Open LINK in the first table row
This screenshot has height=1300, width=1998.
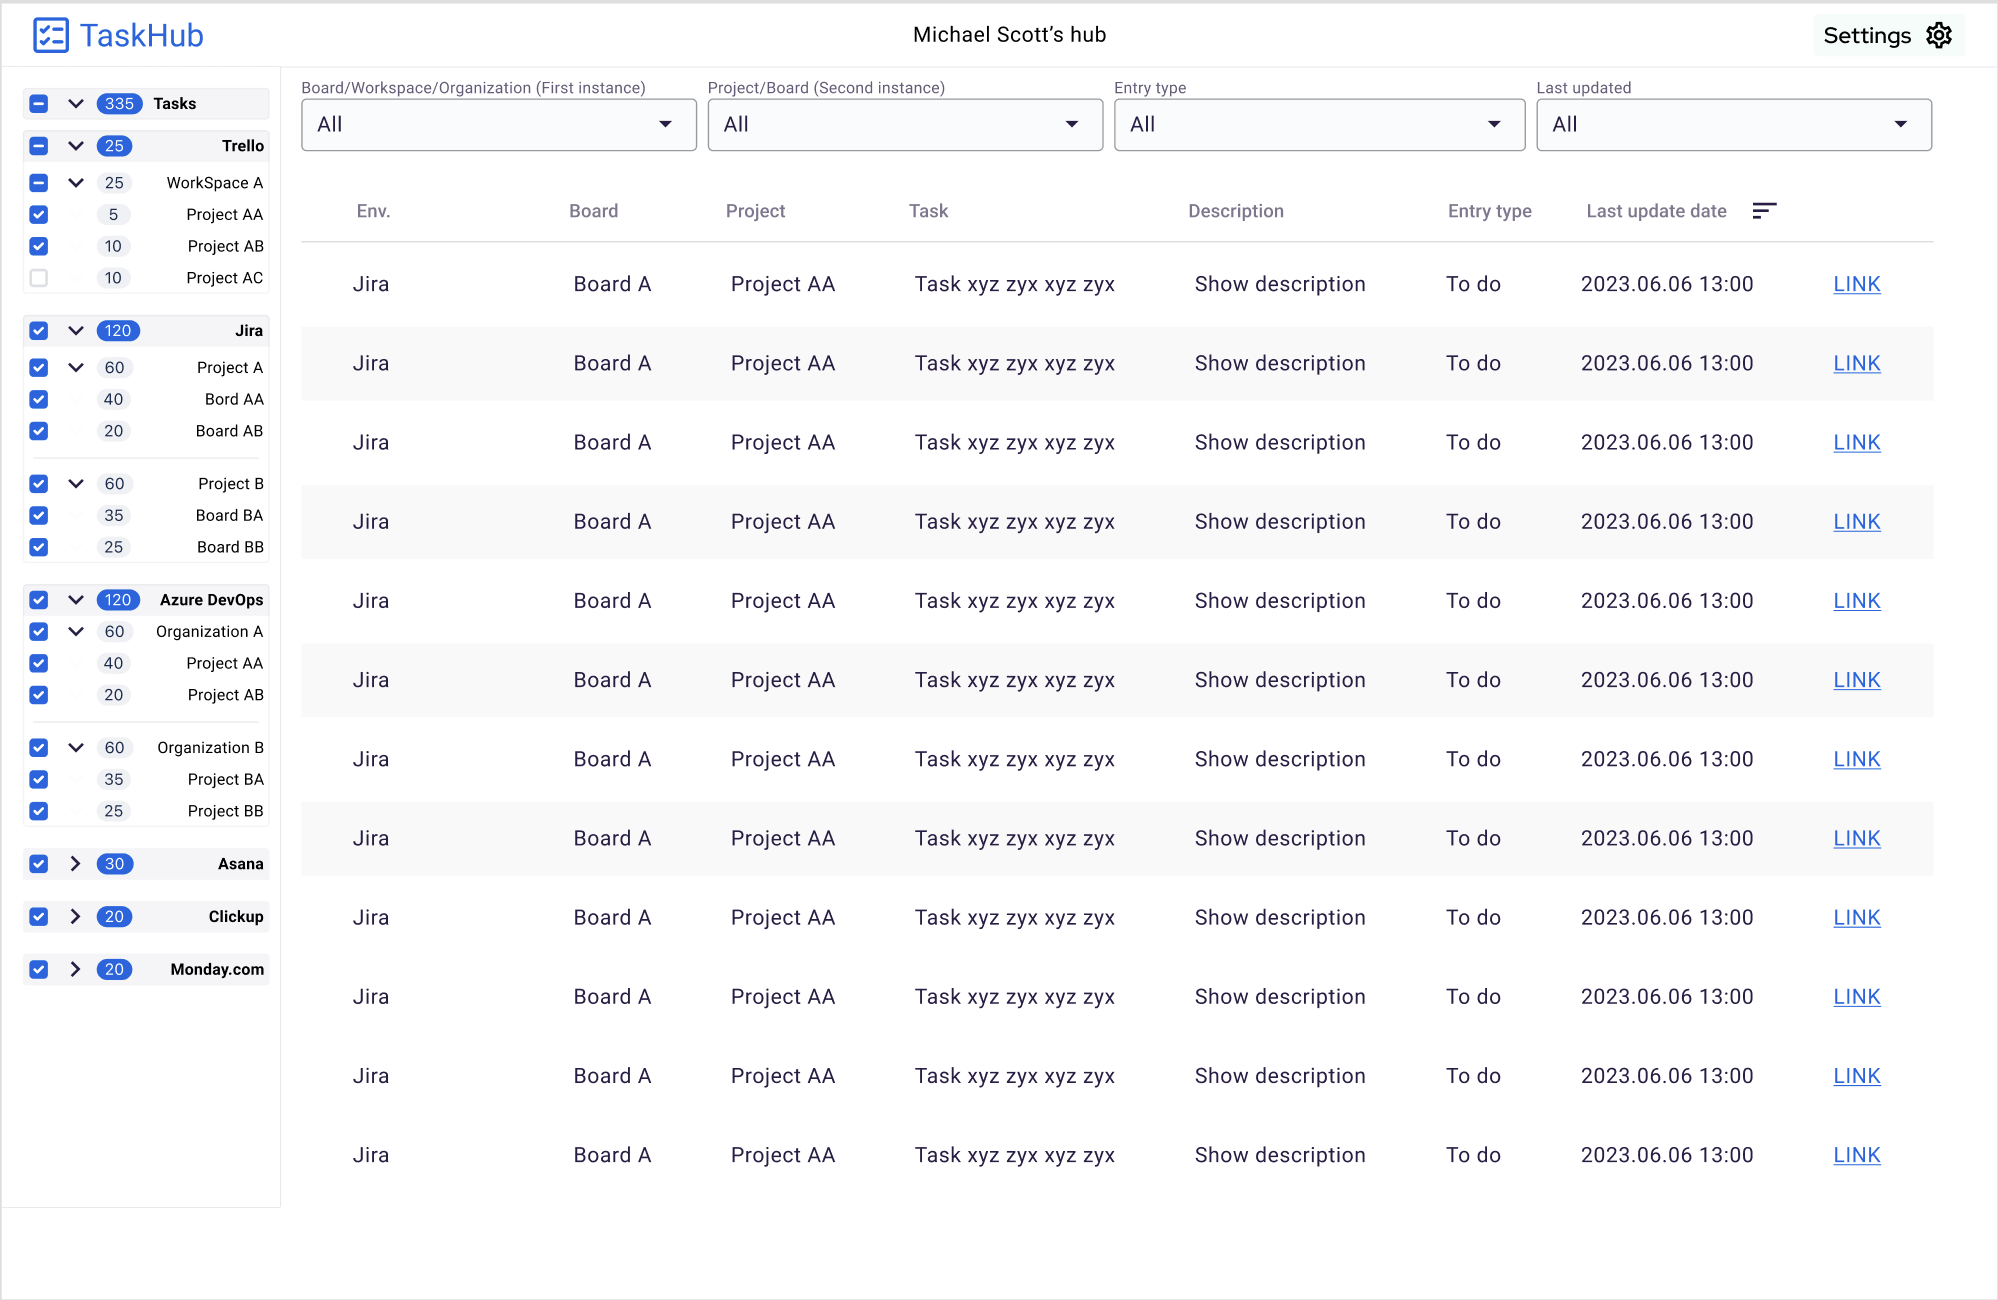[x=1856, y=284]
